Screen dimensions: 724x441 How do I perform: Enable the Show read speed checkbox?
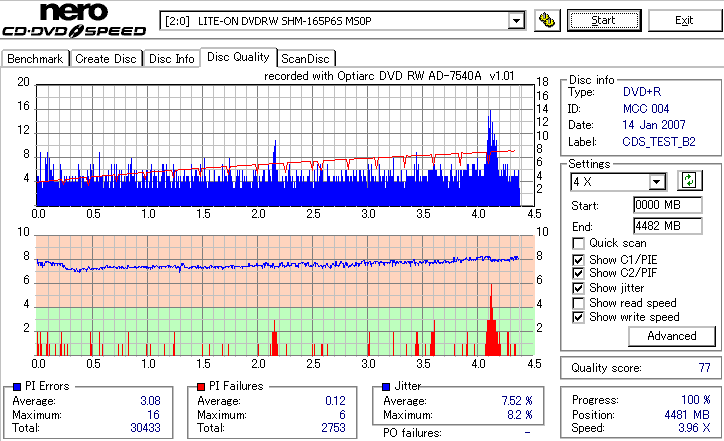[x=578, y=303]
